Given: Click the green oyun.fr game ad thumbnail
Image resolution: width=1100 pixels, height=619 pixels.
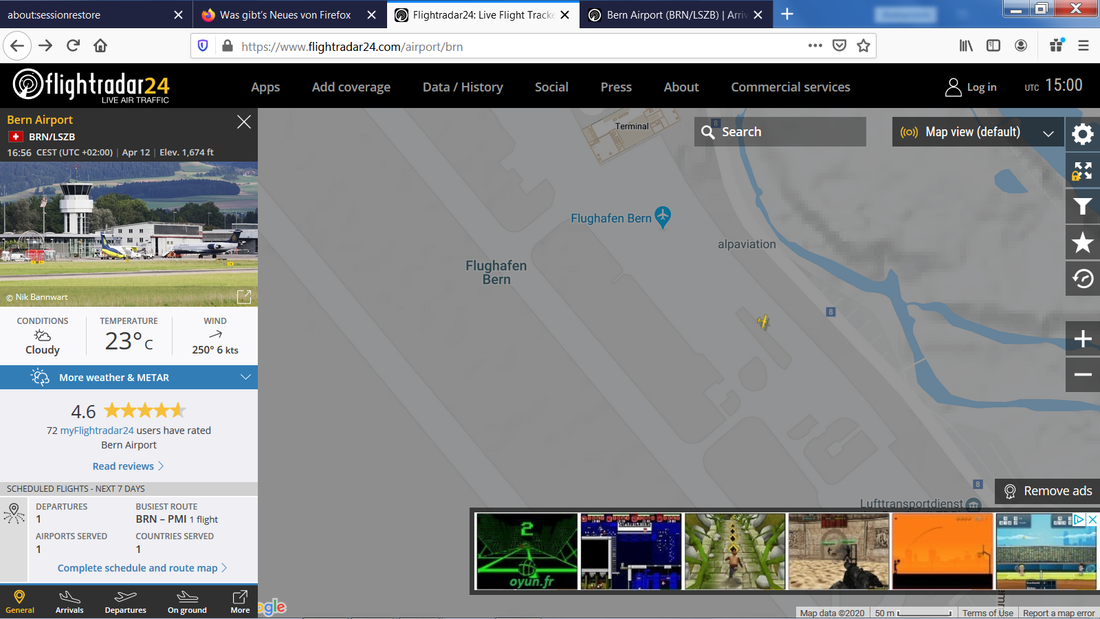Looking at the screenshot, I should pos(526,551).
